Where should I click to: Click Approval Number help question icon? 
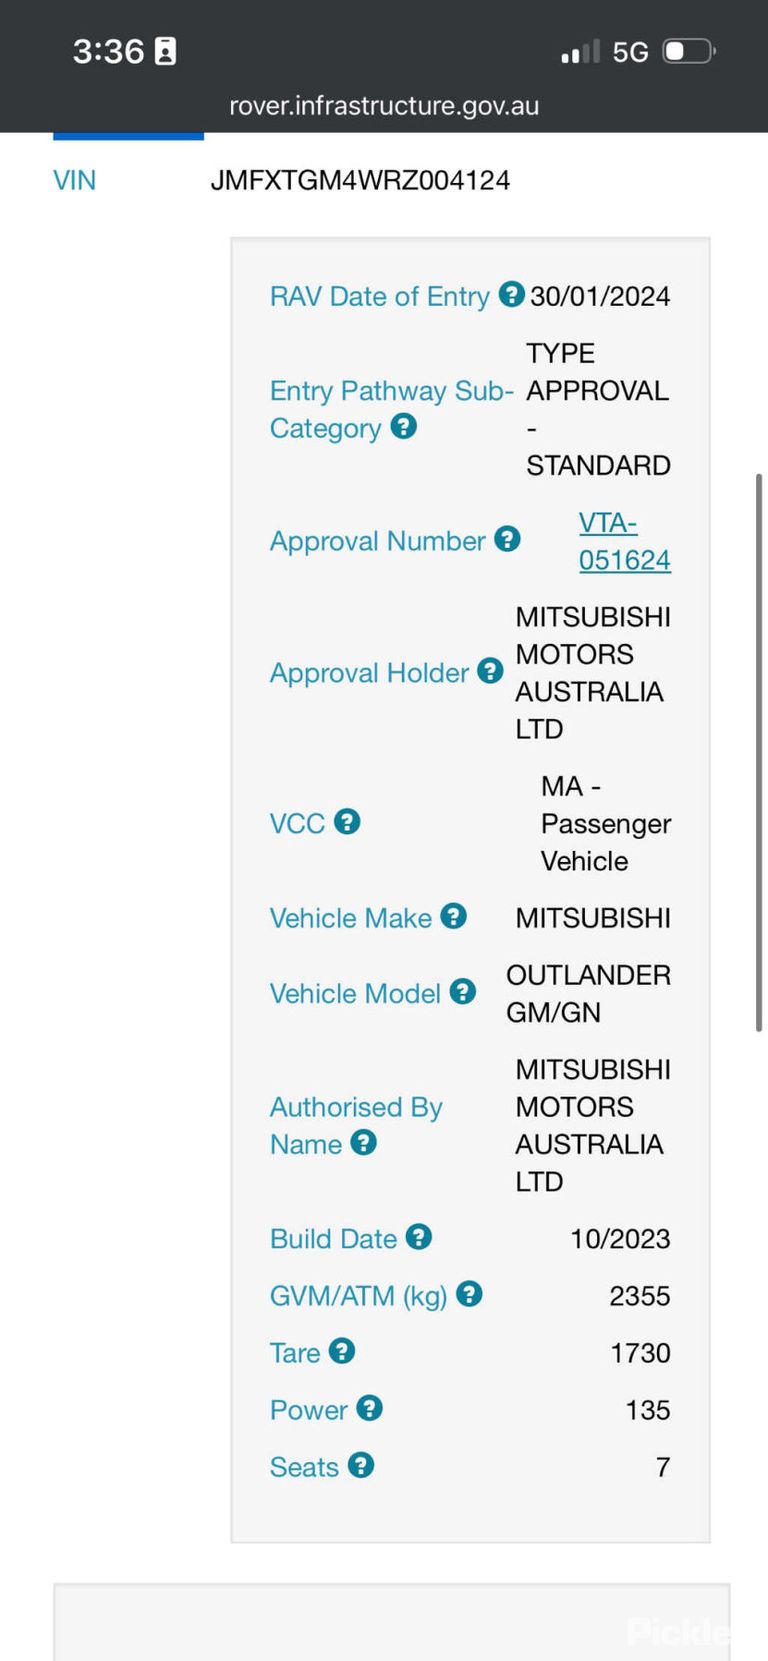click(507, 539)
